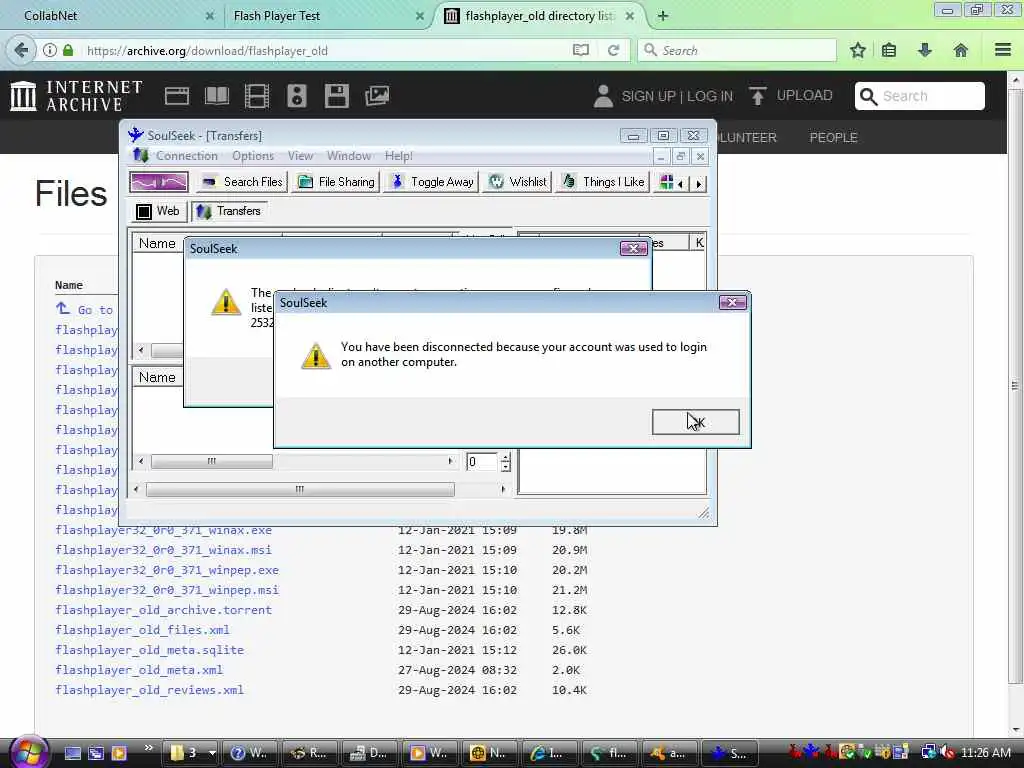Viewport: 1024px width, 768px height.
Task: Close the front SoulSeek disconnected dialog
Action: [x=732, y=302]
